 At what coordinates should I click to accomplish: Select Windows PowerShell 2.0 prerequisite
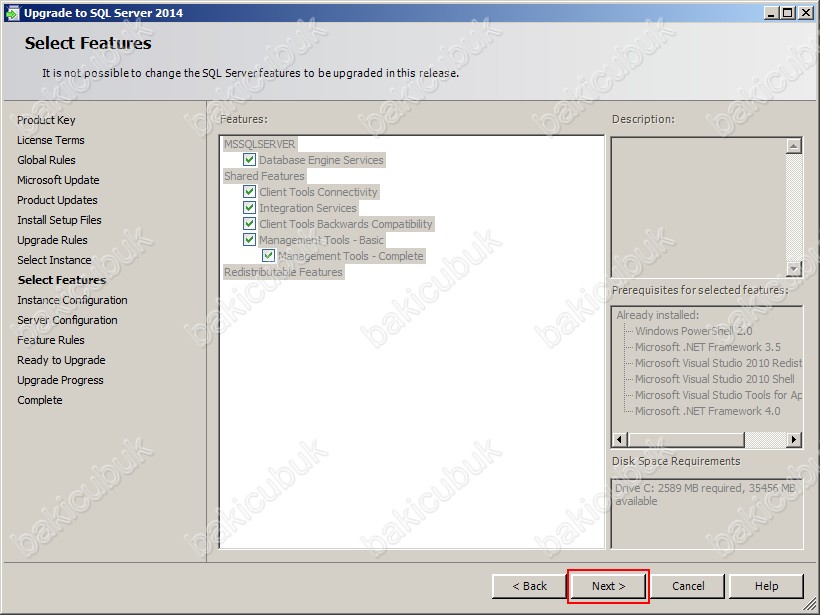(x=693, y=331)
